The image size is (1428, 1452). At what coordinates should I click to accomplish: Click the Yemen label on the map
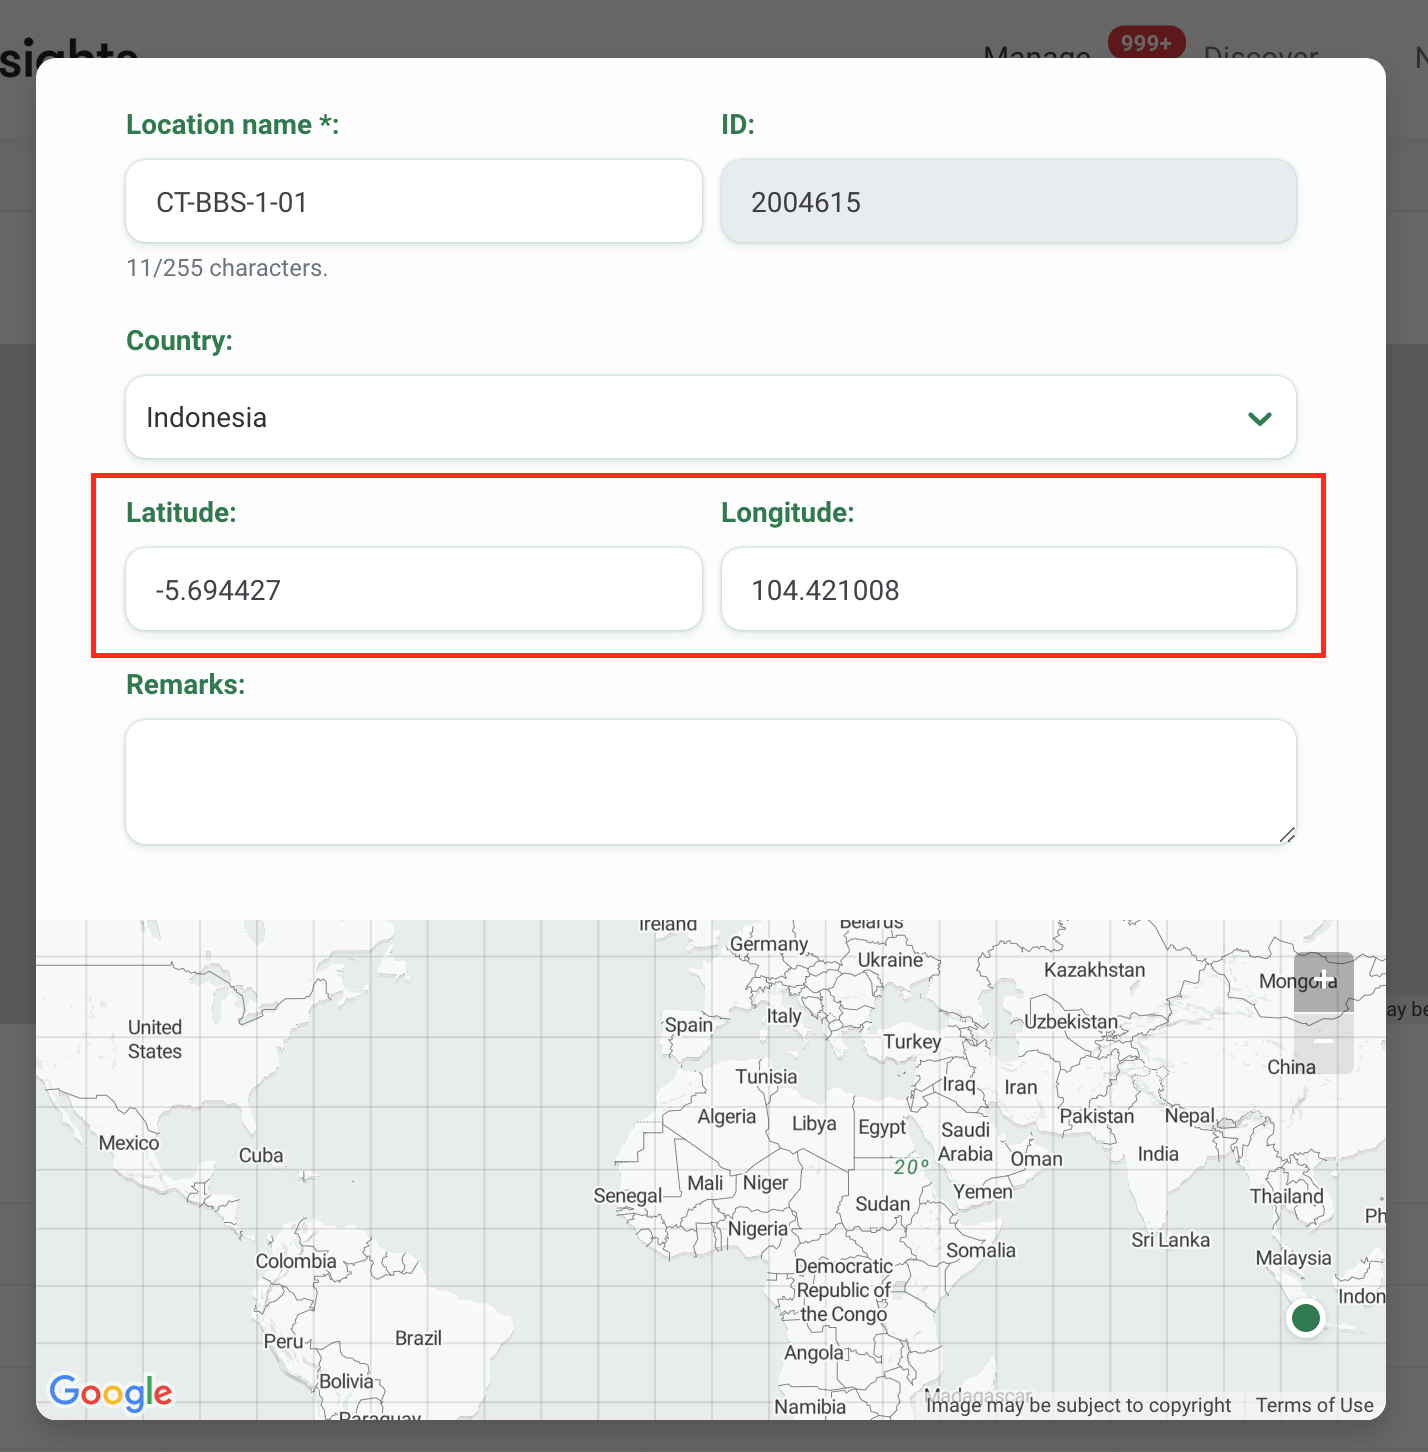(x=983, y=1192)
